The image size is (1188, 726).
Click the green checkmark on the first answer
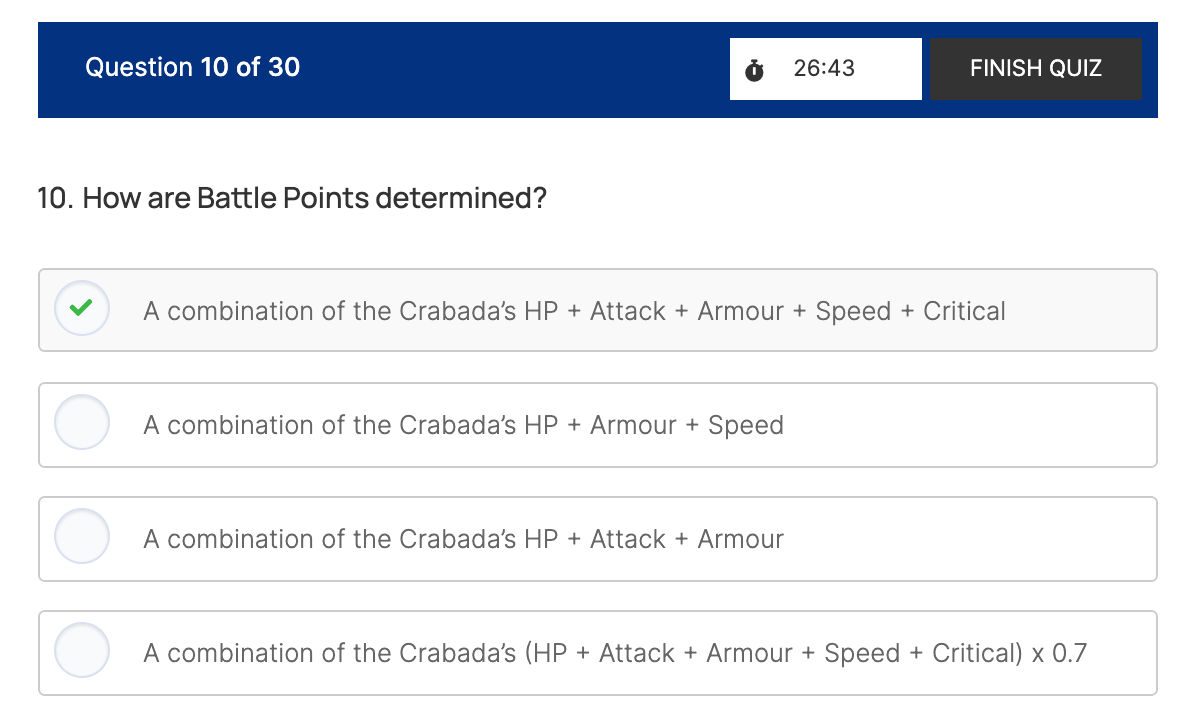click(x=81, y=309)
